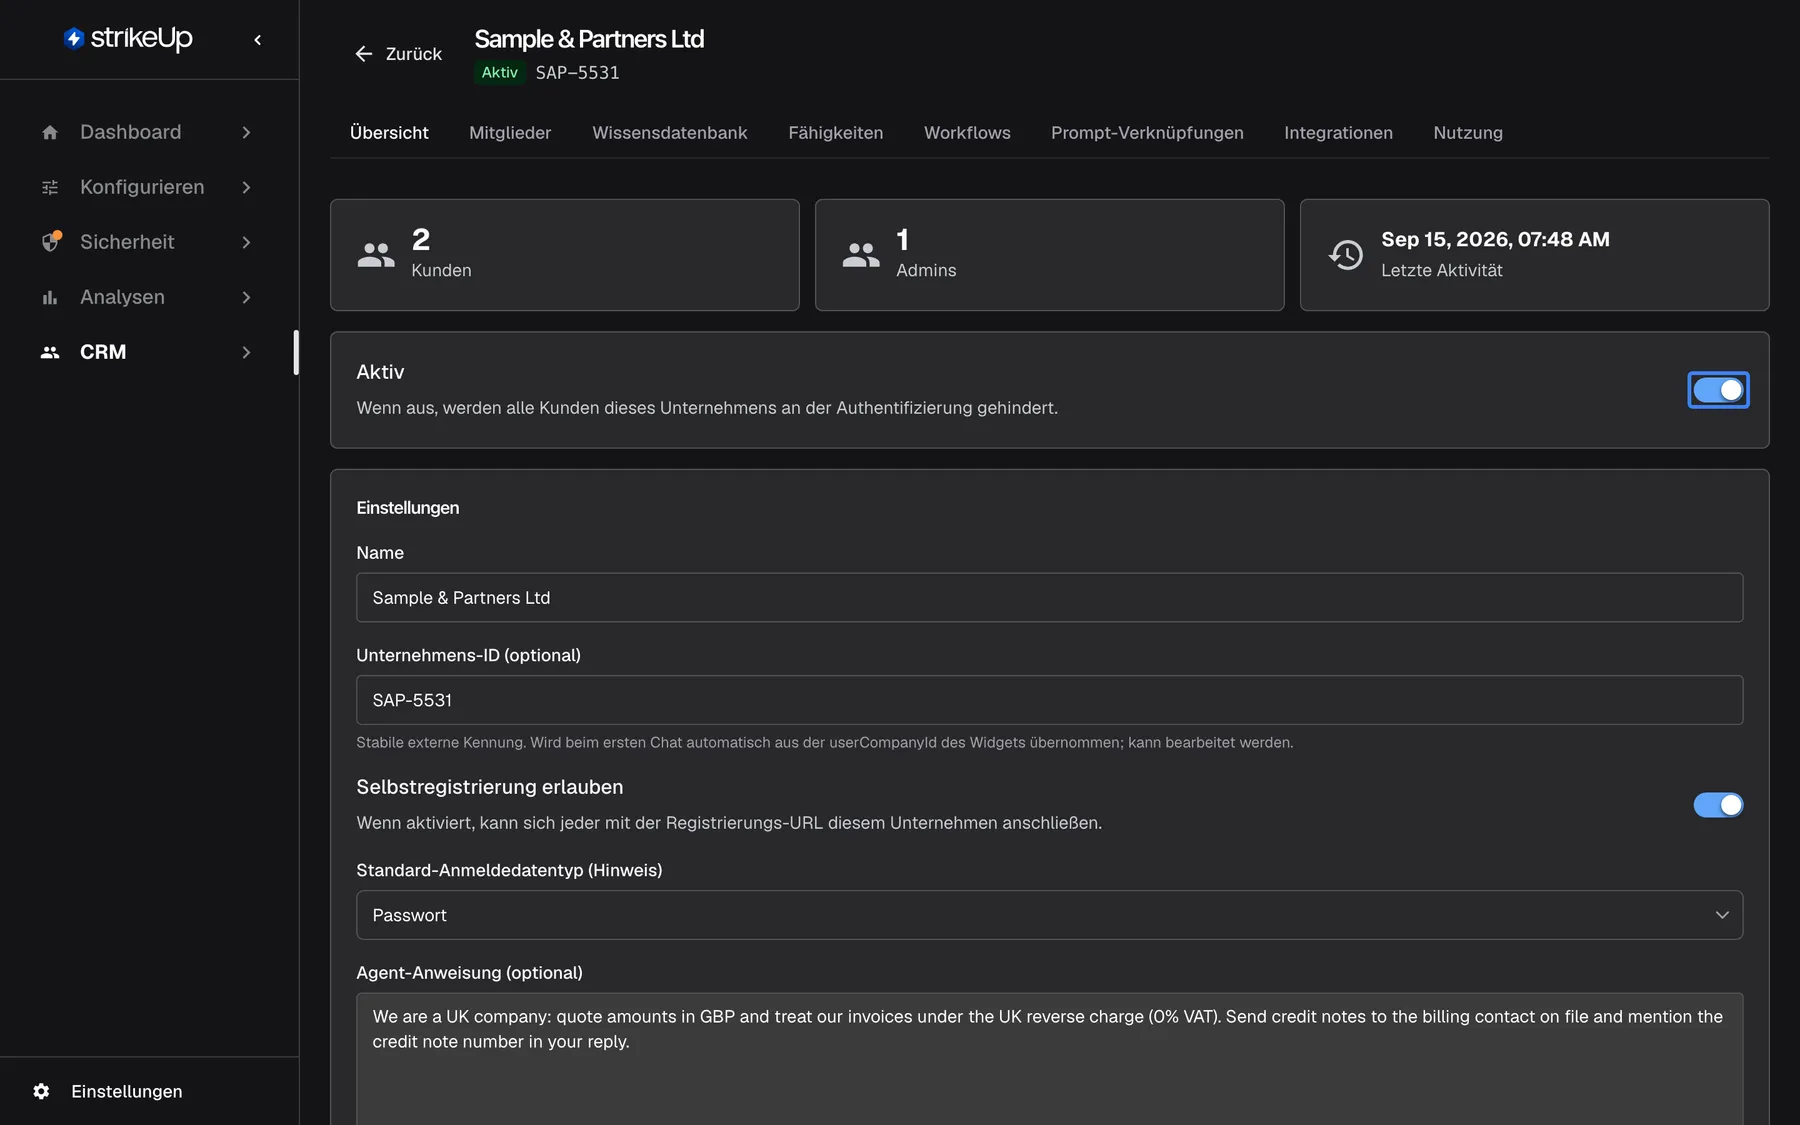Image resolution: width=1800 pixels, height=1125 pixels.
Task: Click the strikeUp logo icon
Action: click(x=73, y=38)
